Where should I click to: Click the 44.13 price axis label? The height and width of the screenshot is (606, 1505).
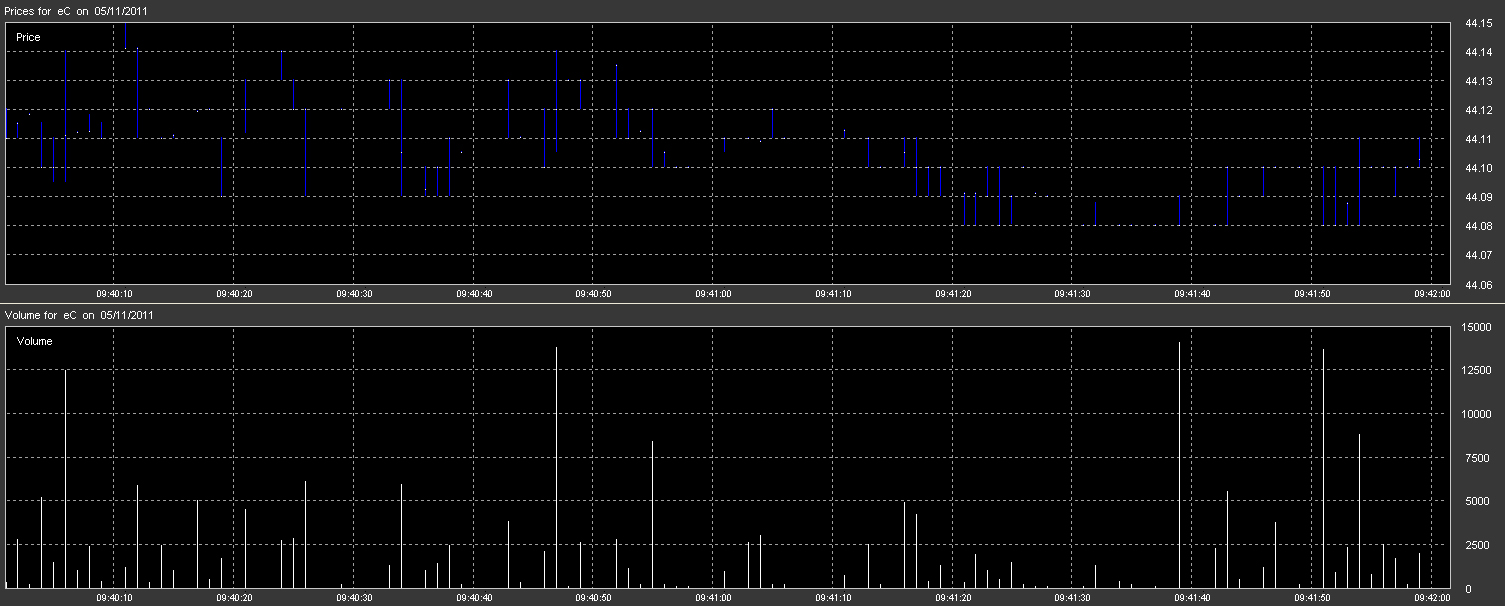click(x=1478, y=81)
